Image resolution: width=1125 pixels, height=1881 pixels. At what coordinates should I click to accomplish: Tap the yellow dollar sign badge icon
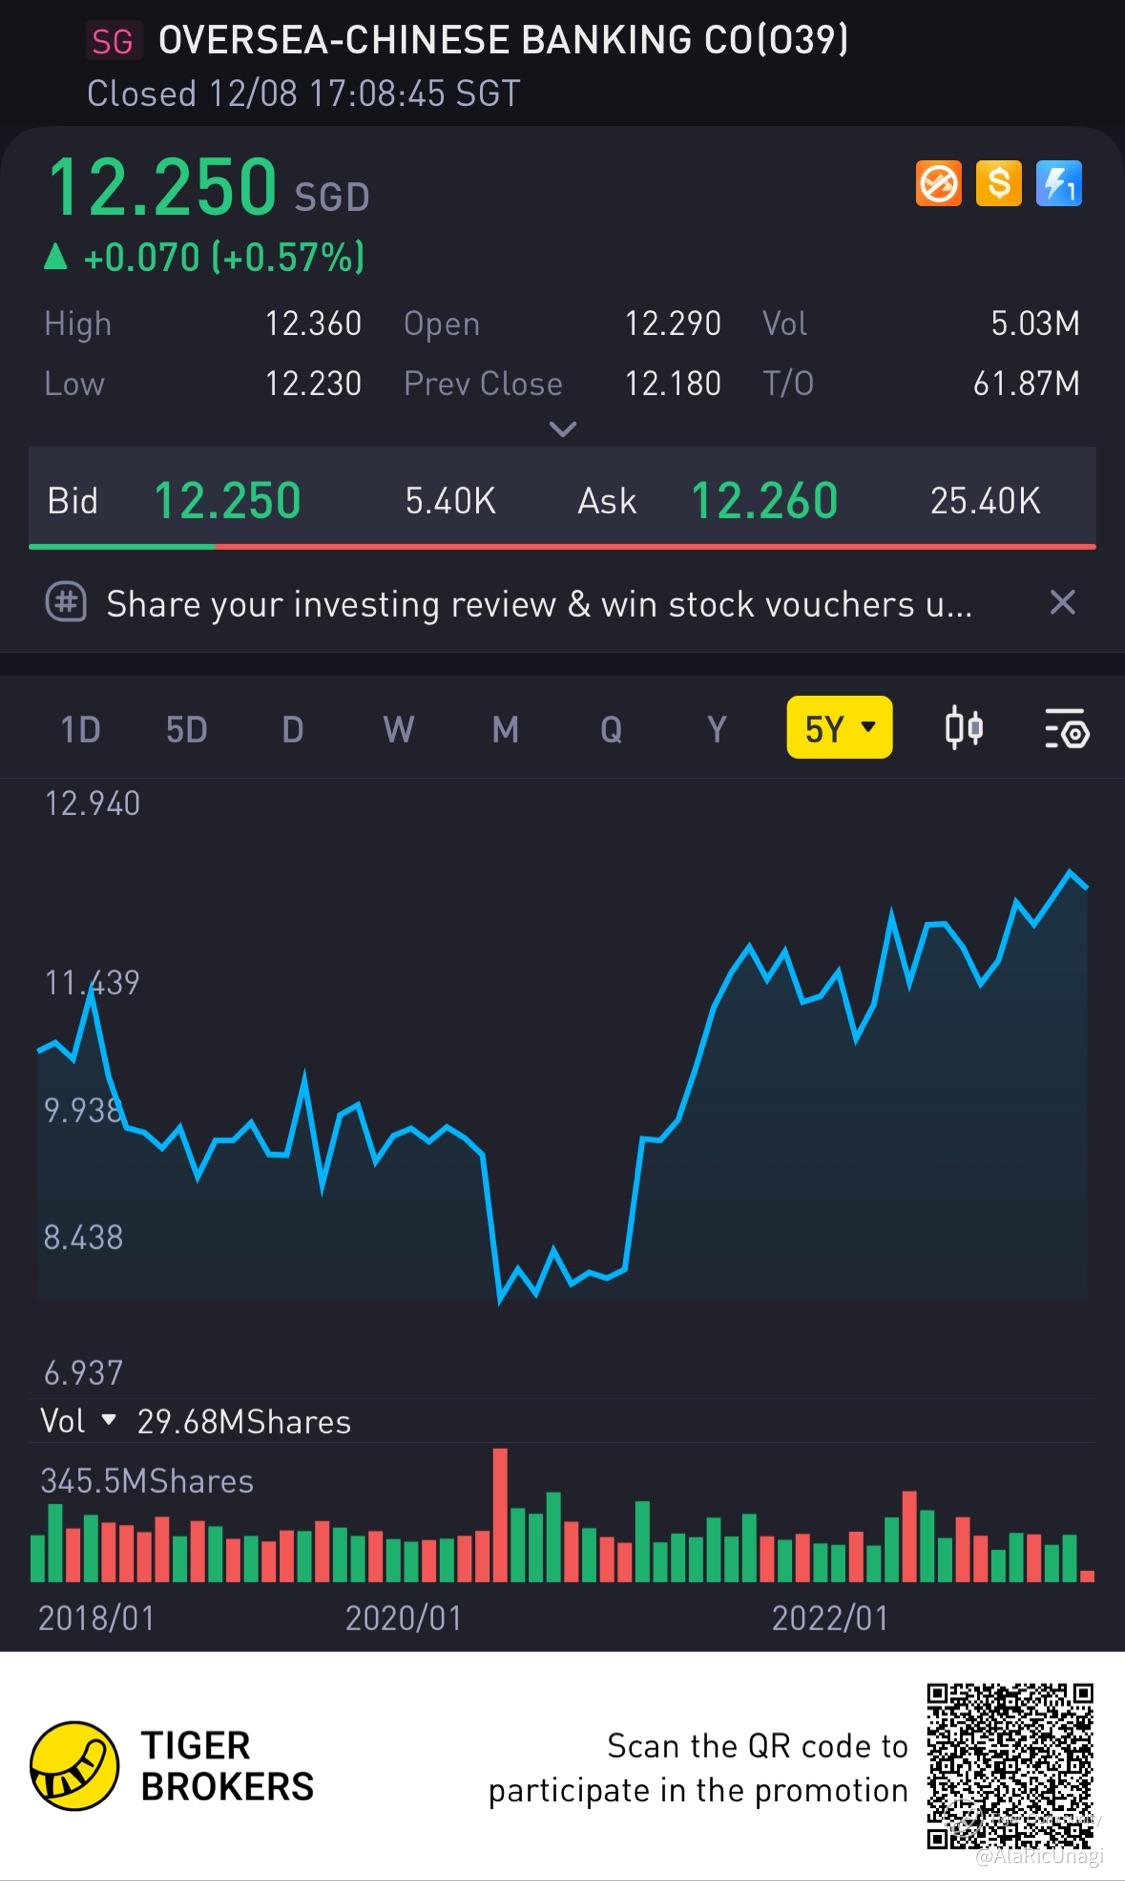pos(998,184)
